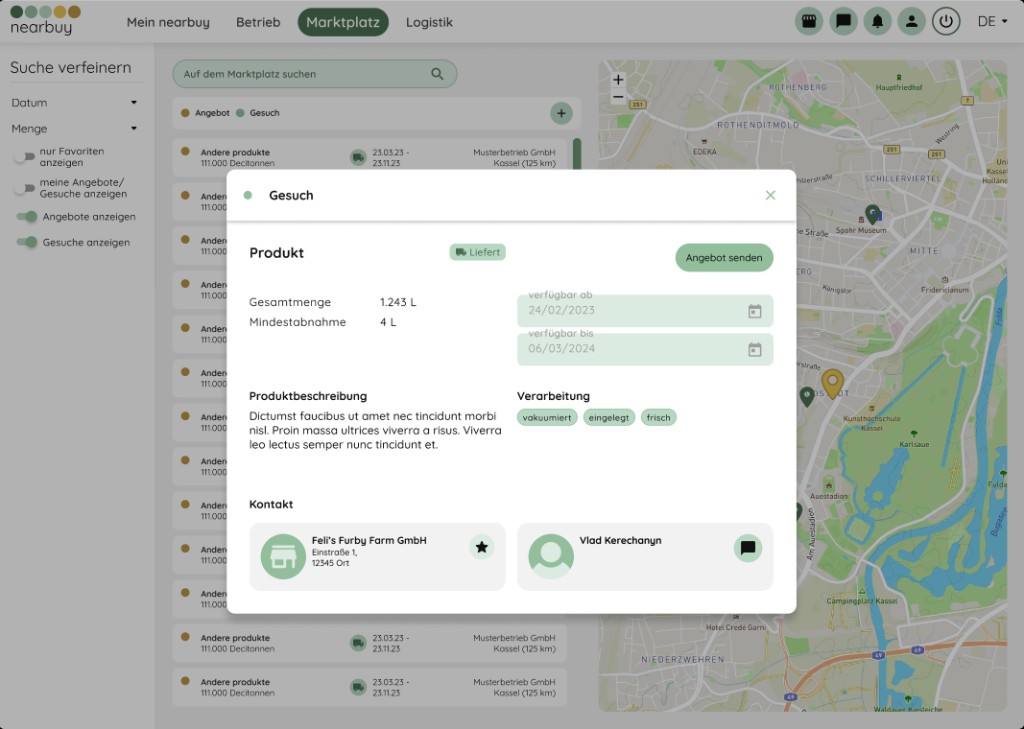Open Mein nearbuy menu item
Image resolution: width=1024 pixels, height=729 pixels.
[168, 22]
